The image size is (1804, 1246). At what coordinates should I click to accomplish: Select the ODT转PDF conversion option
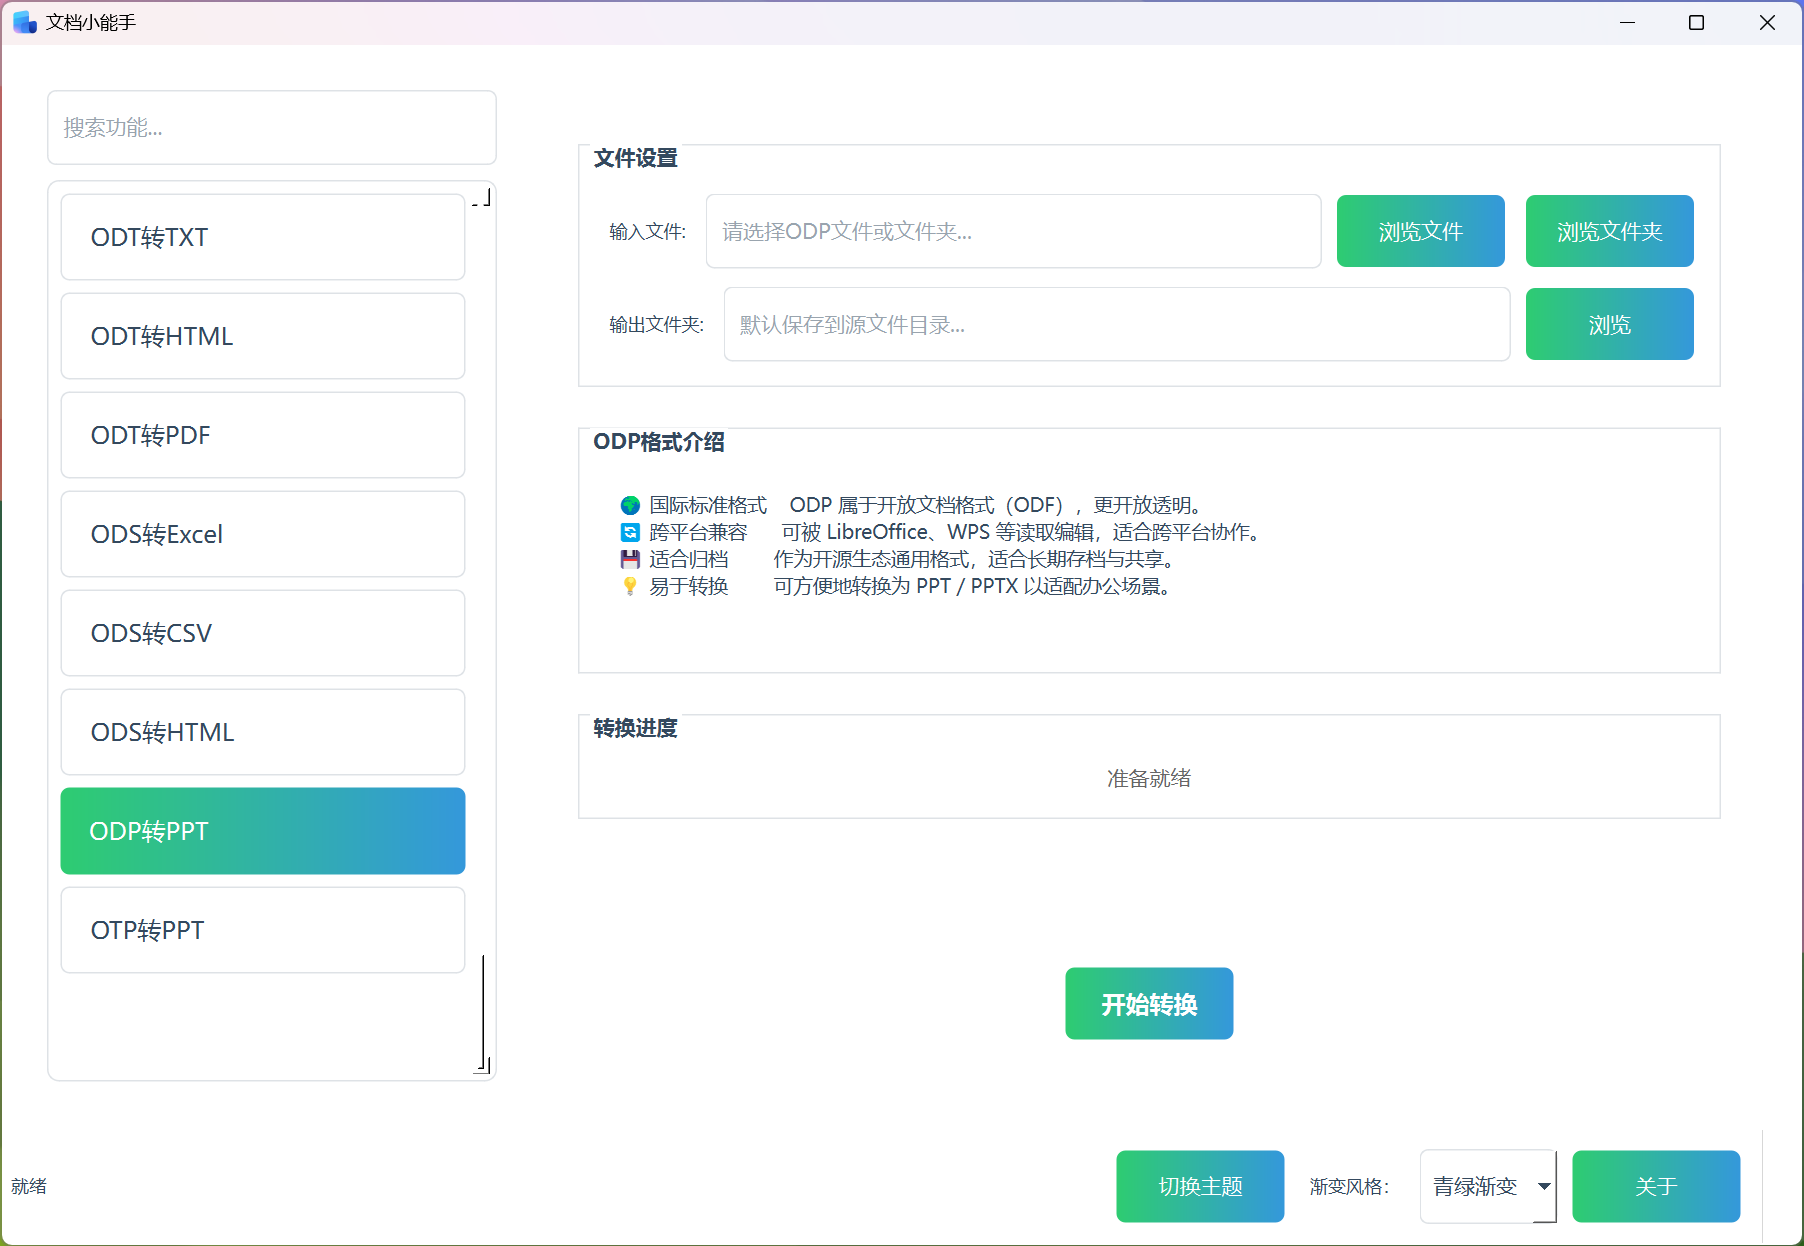[262, 435]
